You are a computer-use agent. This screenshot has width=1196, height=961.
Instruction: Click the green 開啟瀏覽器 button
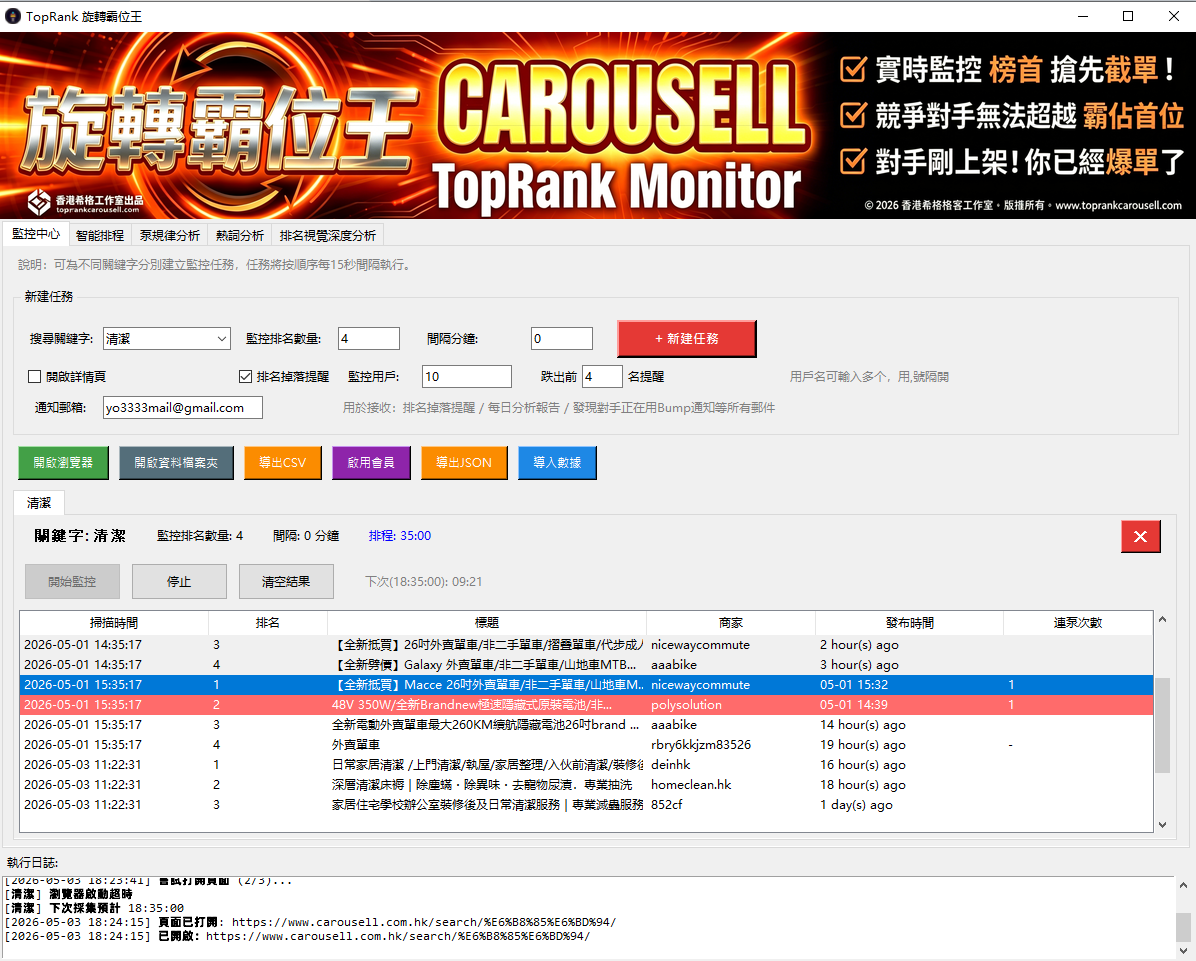coord(63,463)
